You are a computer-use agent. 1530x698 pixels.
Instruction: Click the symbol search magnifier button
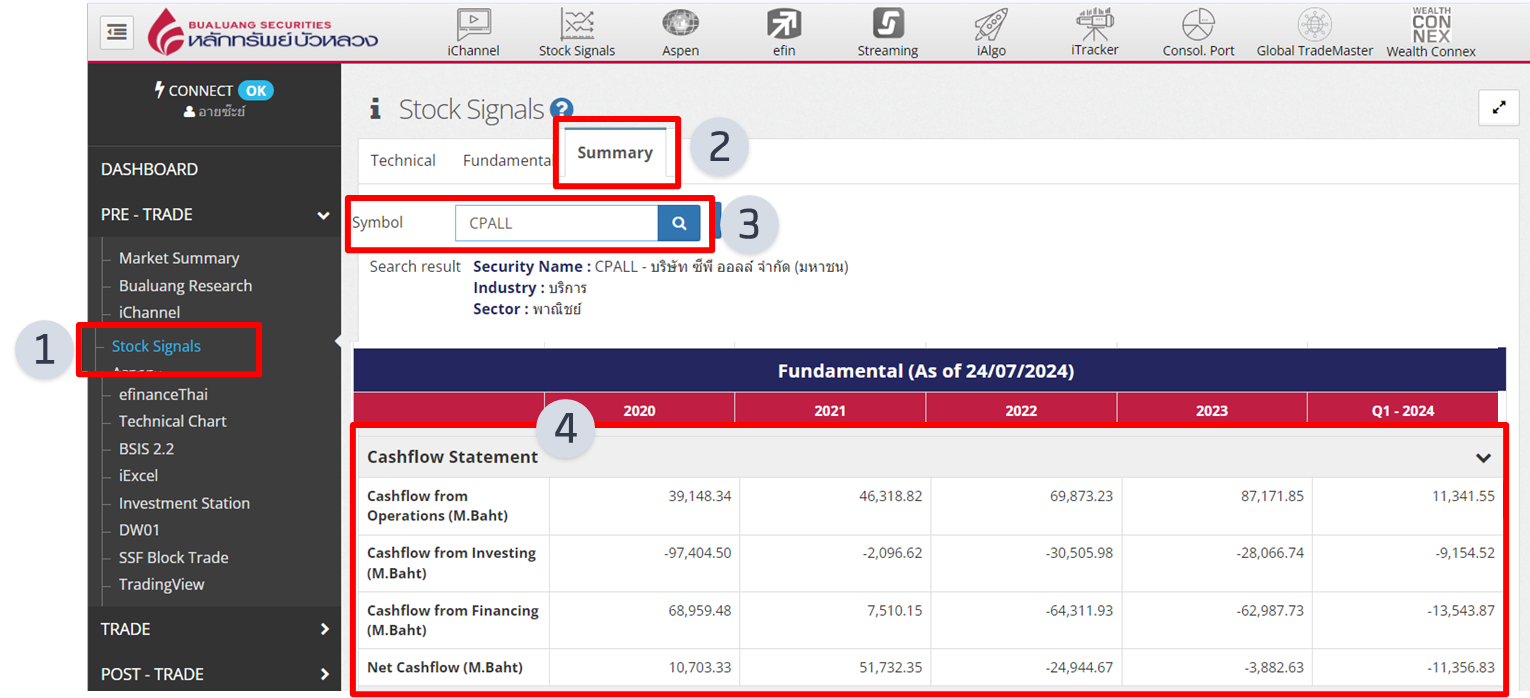point(679,223)
